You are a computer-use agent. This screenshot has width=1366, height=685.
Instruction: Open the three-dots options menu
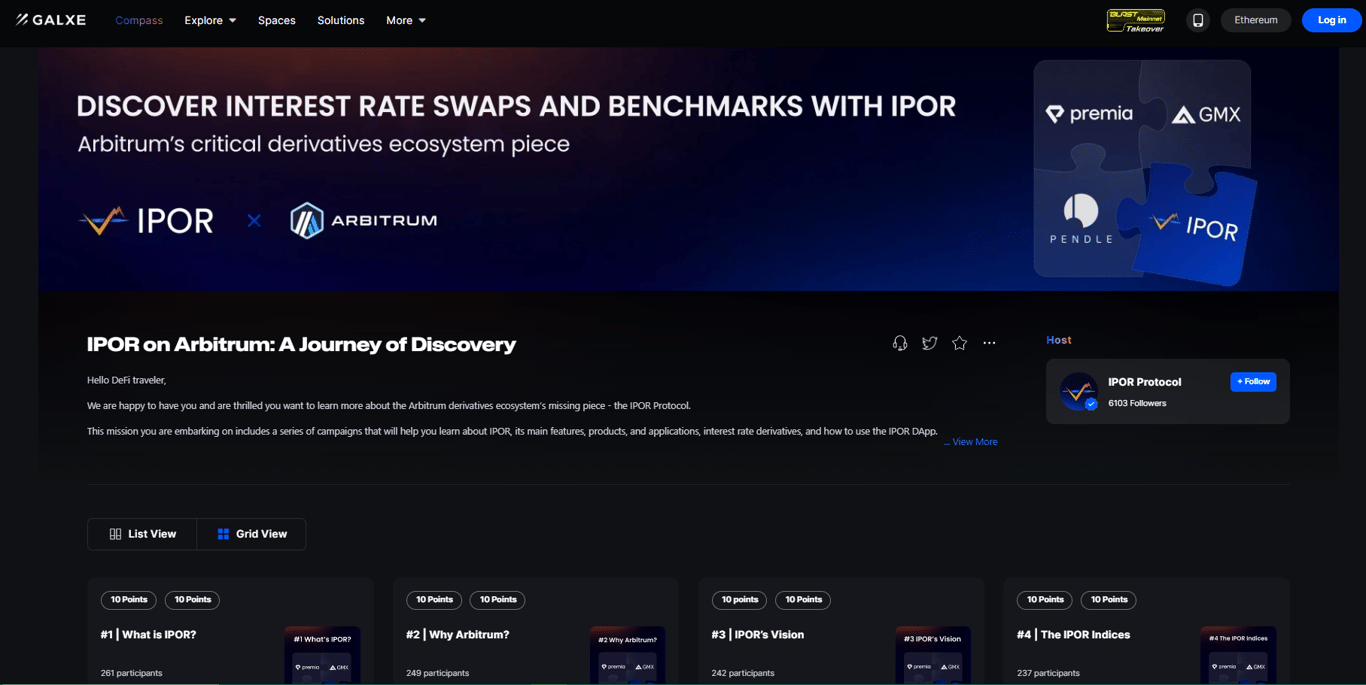pos(989,343)
